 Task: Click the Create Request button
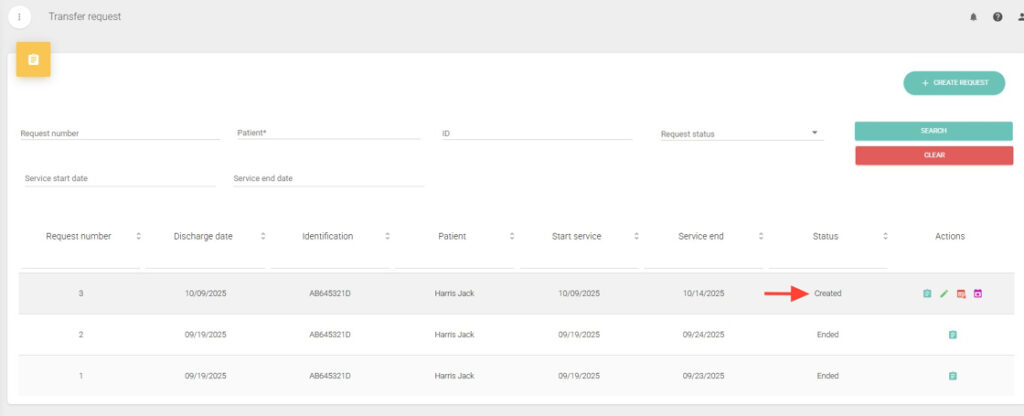(954, 83)
